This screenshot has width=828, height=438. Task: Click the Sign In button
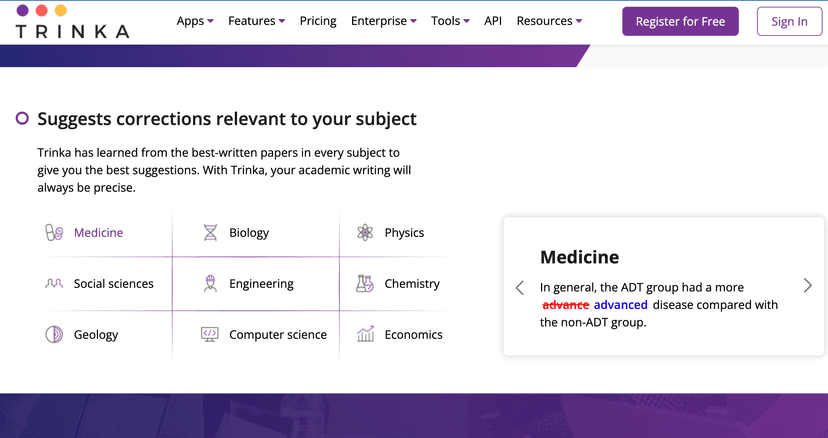[x=789, y=22]
